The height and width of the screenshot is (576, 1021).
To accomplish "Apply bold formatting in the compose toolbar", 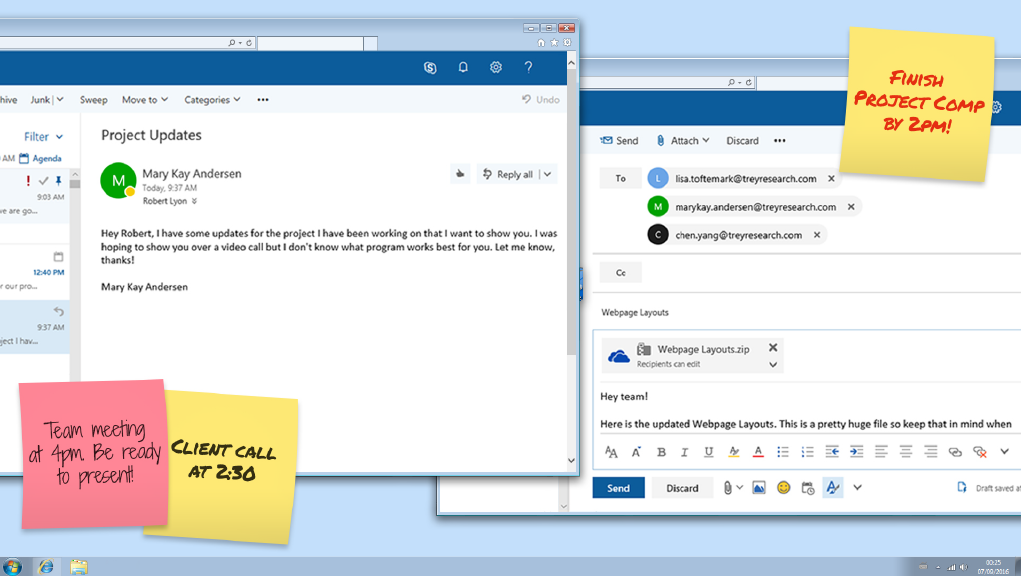I will pyautogui.click(x=661, y=452).
